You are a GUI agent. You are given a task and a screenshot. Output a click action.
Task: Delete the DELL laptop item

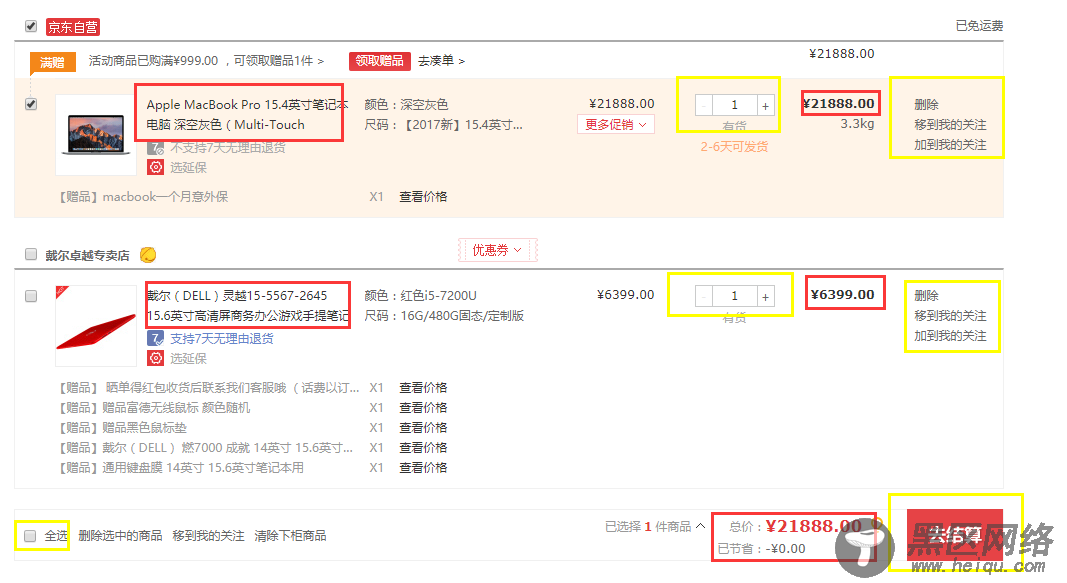coord(926,296)
